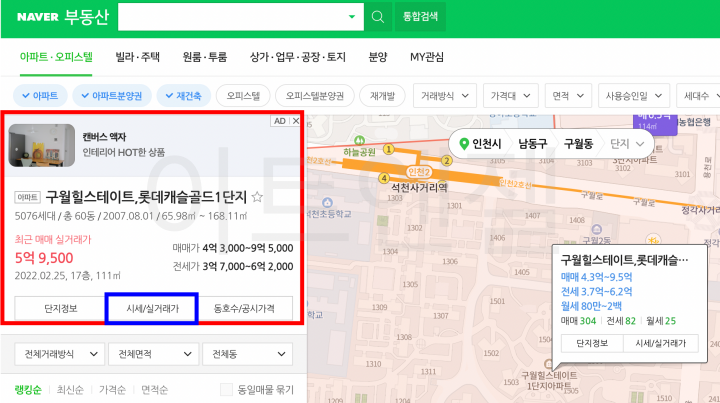Toggle the 재건축 filter chip
The height and width of the screenshot is (403, 720).
click(x=183, y=96)
